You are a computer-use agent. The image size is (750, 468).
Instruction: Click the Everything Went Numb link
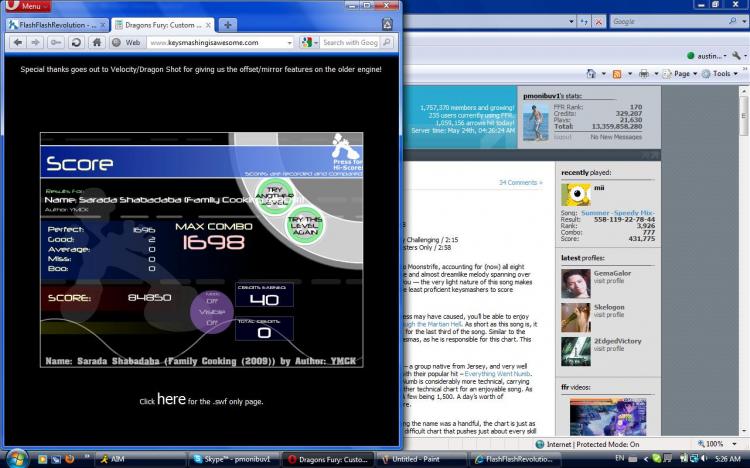[x=497, y=374]
